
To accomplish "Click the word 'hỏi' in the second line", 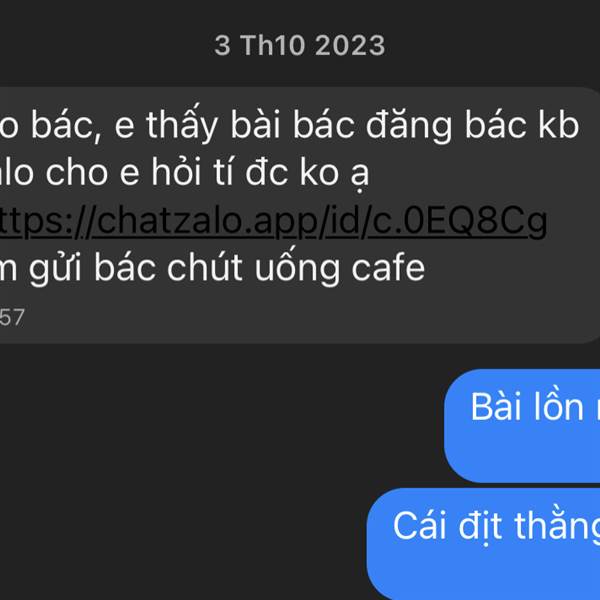I will (x=176, y=172).
